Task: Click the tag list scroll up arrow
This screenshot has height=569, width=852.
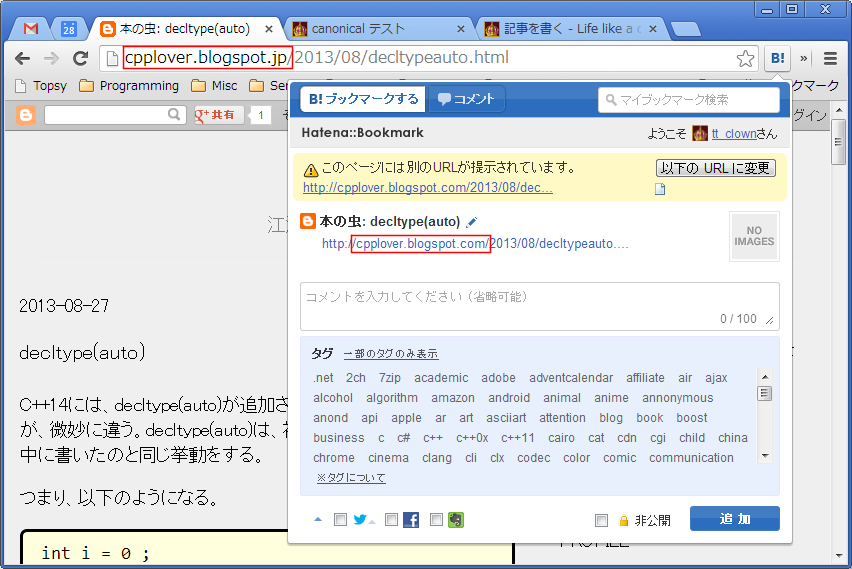Action: (765, 377)
